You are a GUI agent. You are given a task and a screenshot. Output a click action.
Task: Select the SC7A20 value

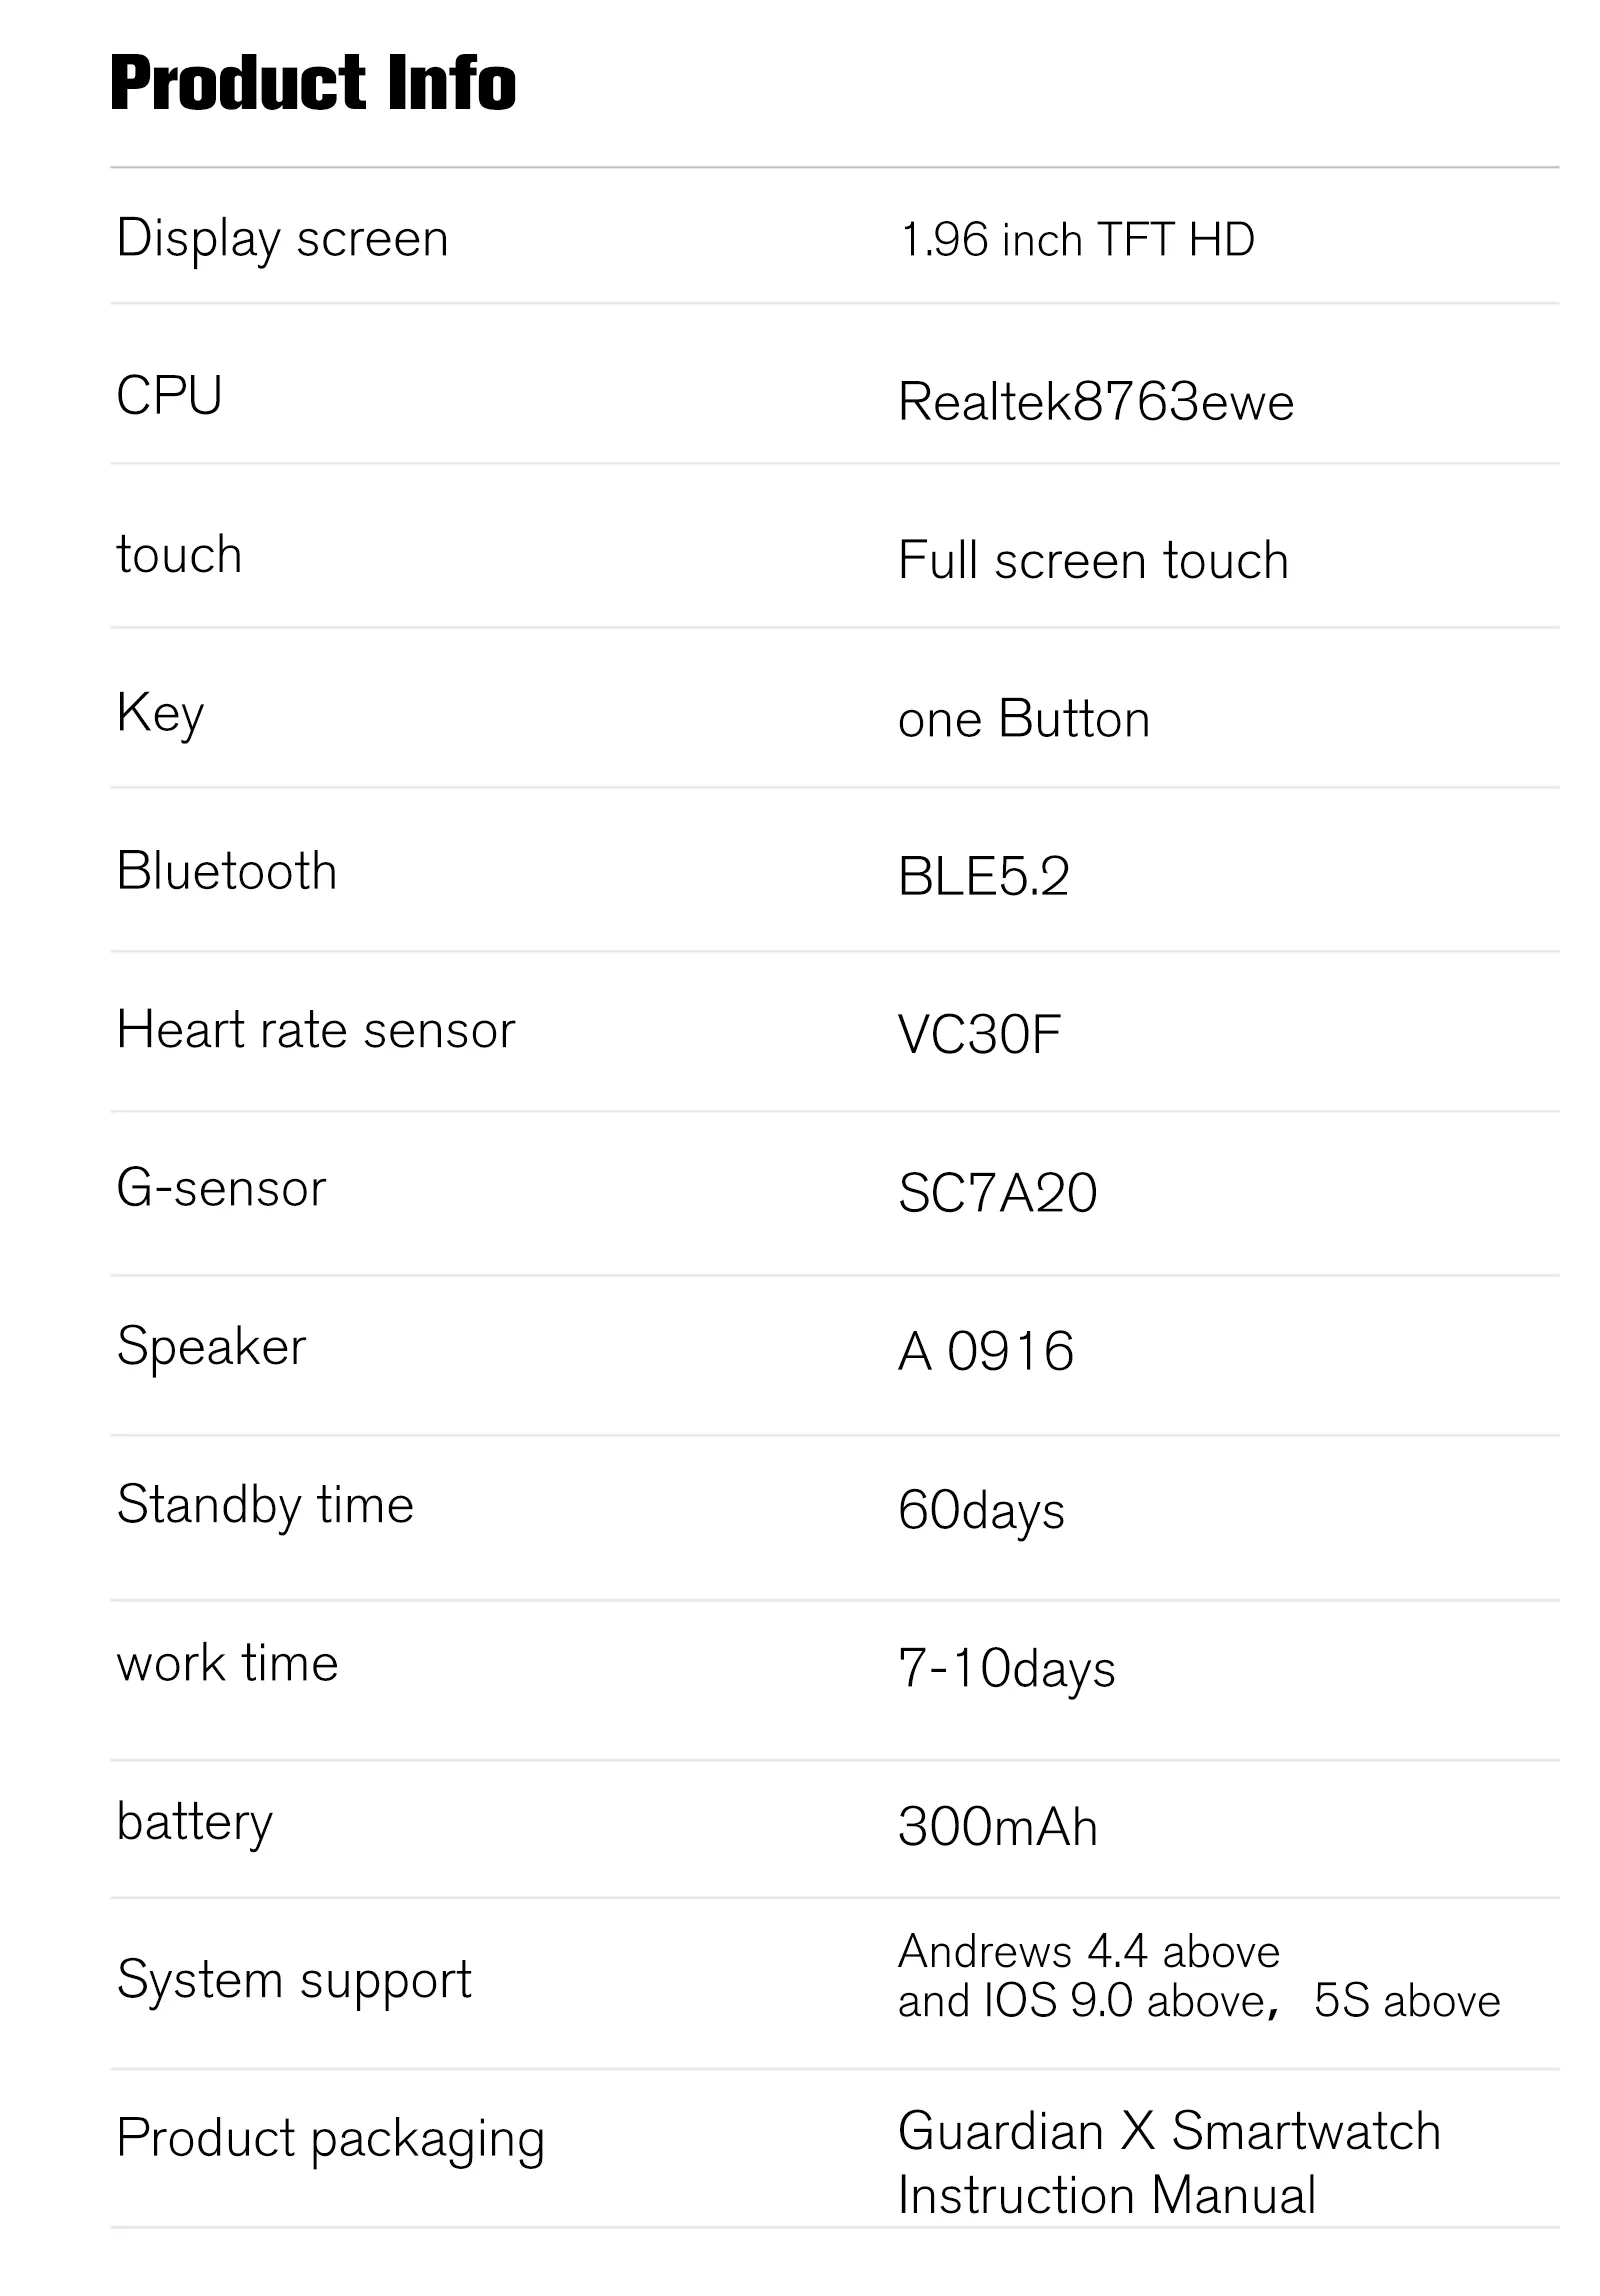coord(997,1193)
